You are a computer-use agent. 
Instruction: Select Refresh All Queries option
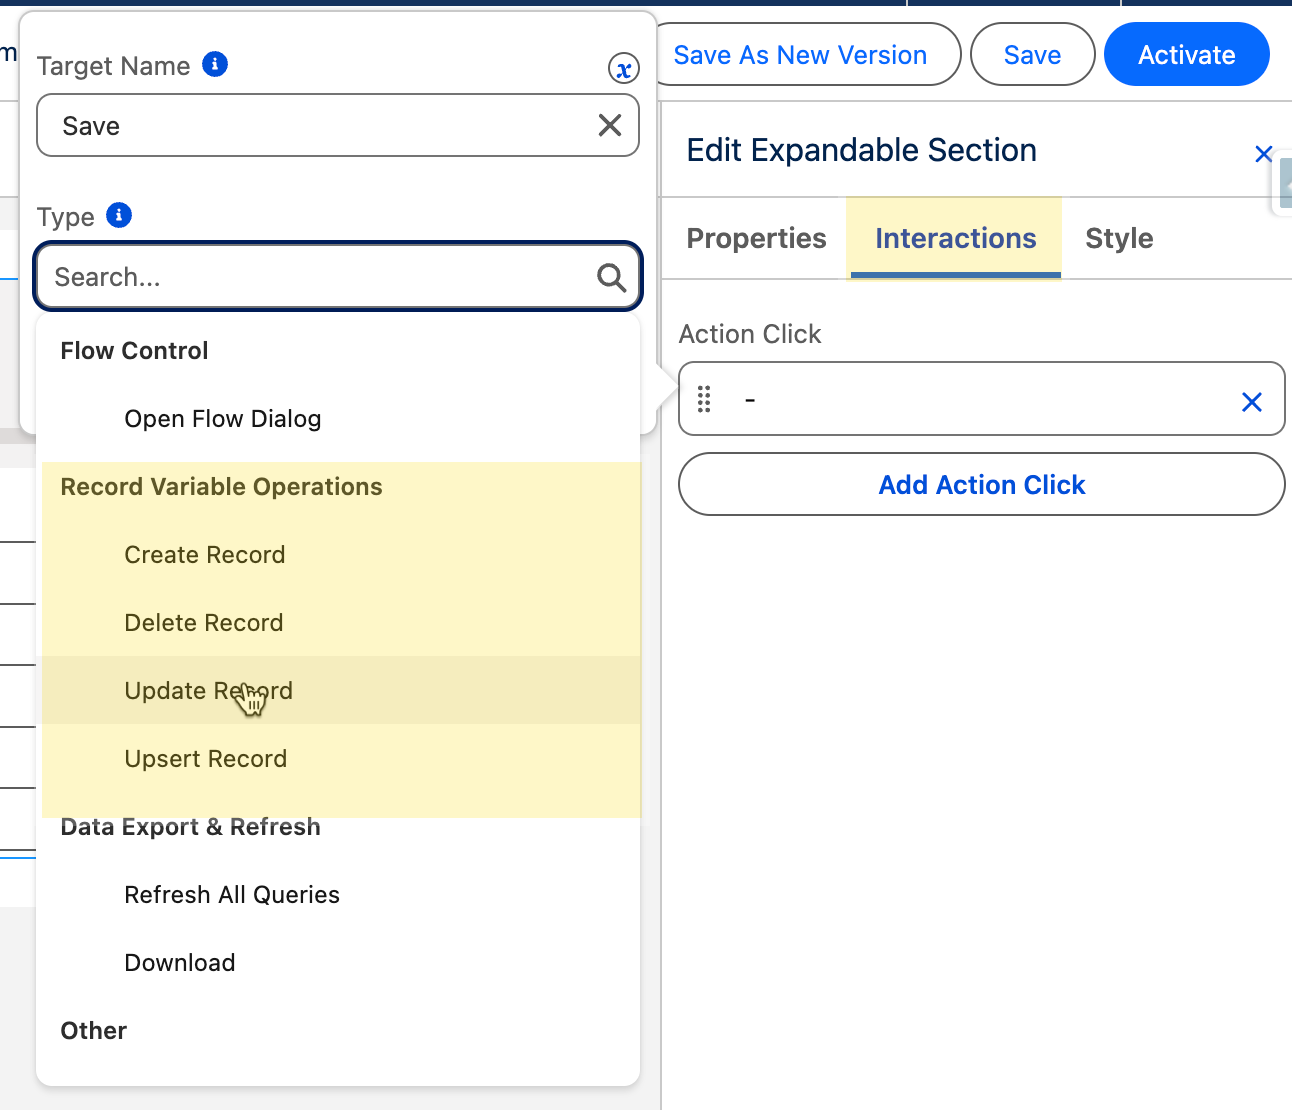[232, 895]
